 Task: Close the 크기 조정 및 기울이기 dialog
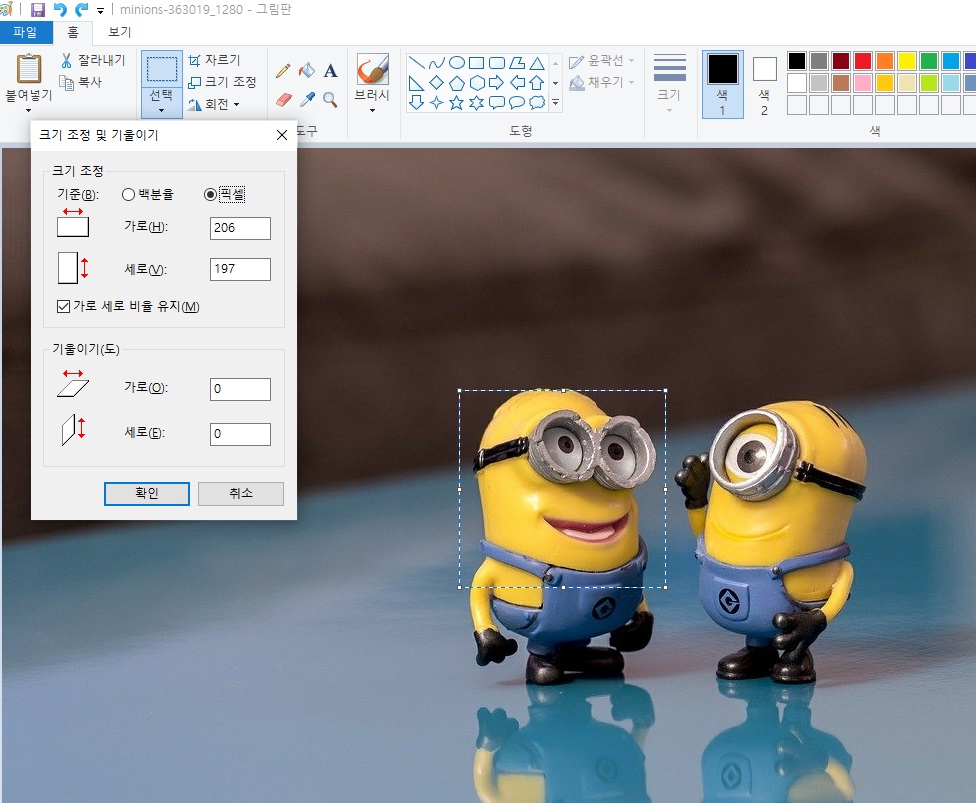tap(281, 135)
